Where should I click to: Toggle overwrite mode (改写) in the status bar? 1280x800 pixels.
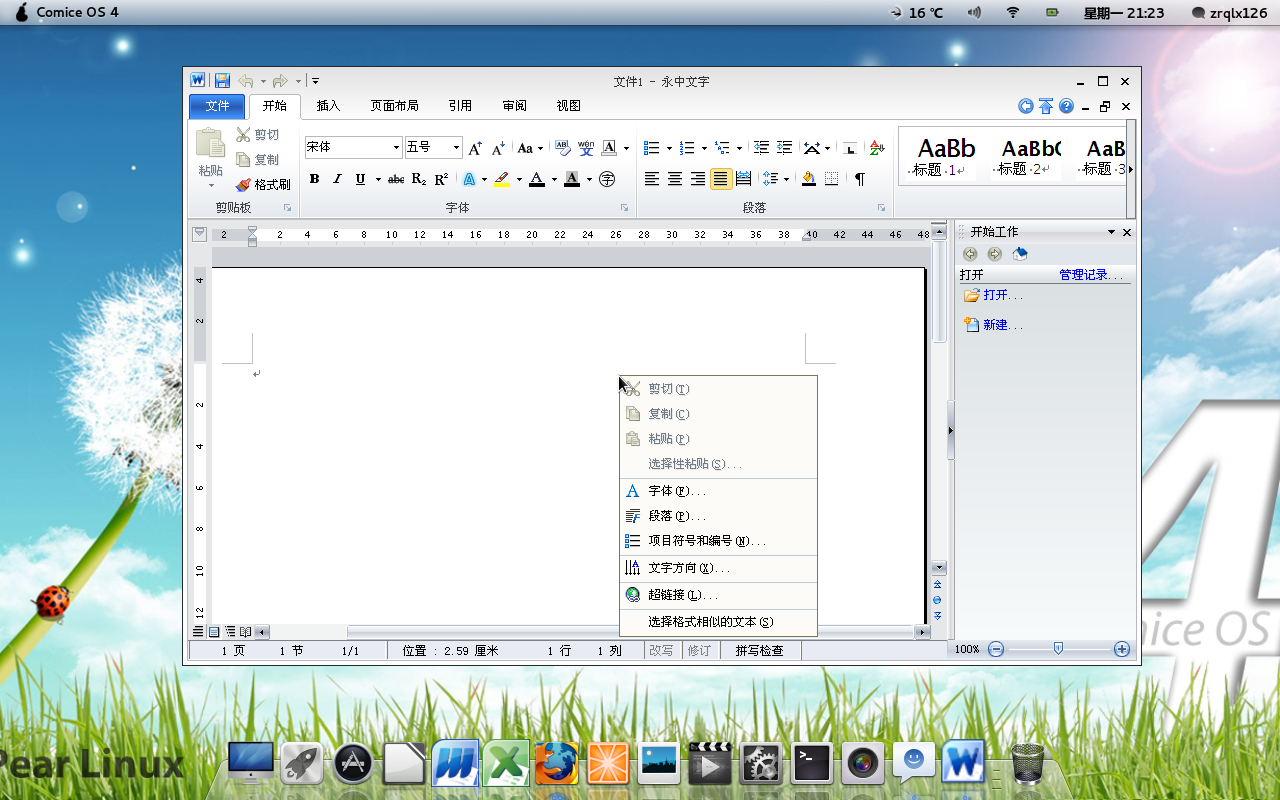pyautogui.click(x=661, y=650)
